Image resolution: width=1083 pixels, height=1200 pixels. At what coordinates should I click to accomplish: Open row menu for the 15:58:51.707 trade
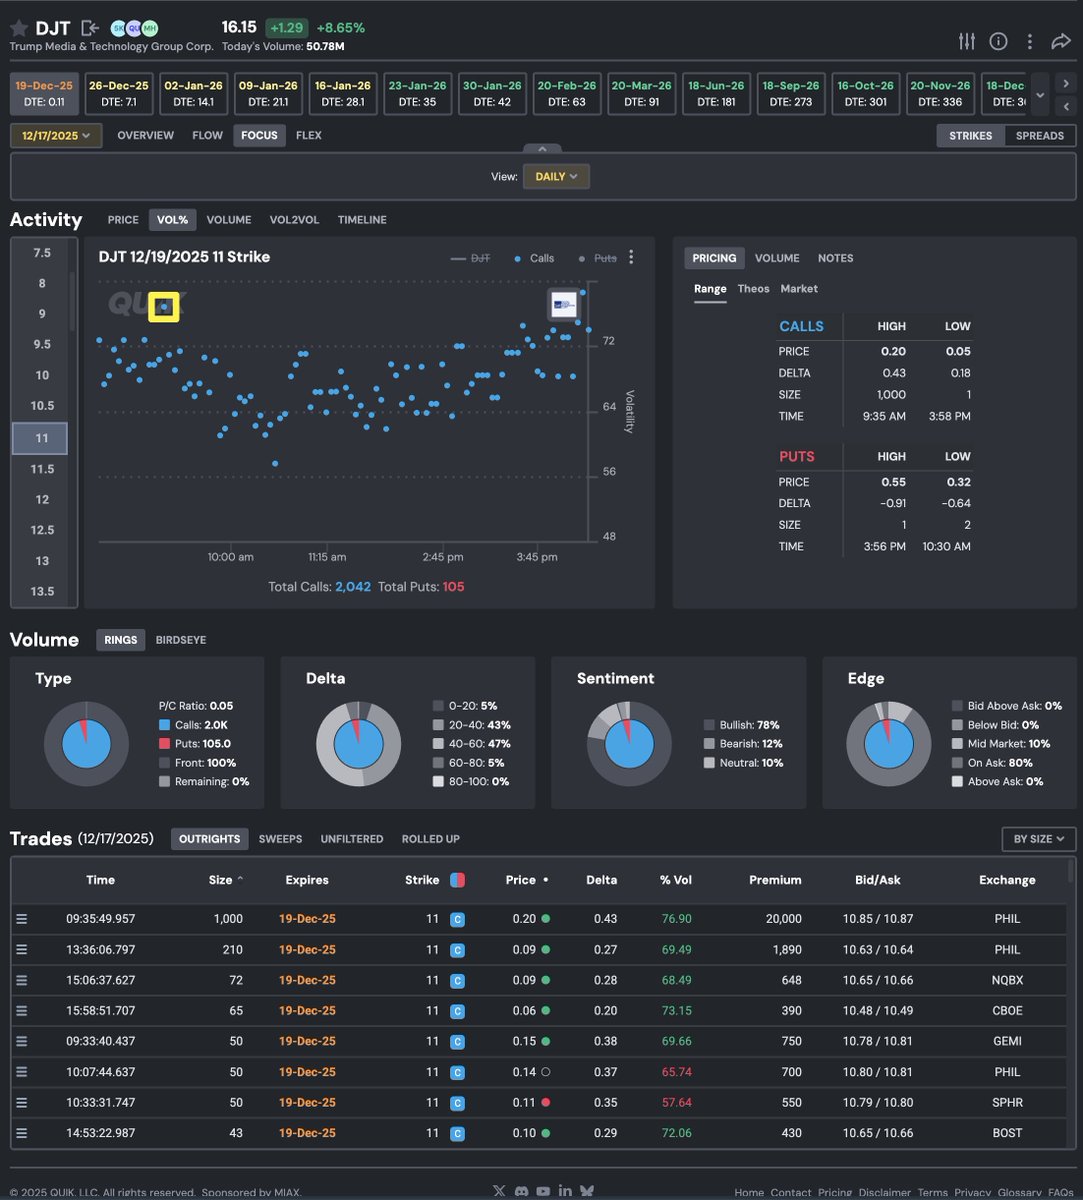(21, 1011)
